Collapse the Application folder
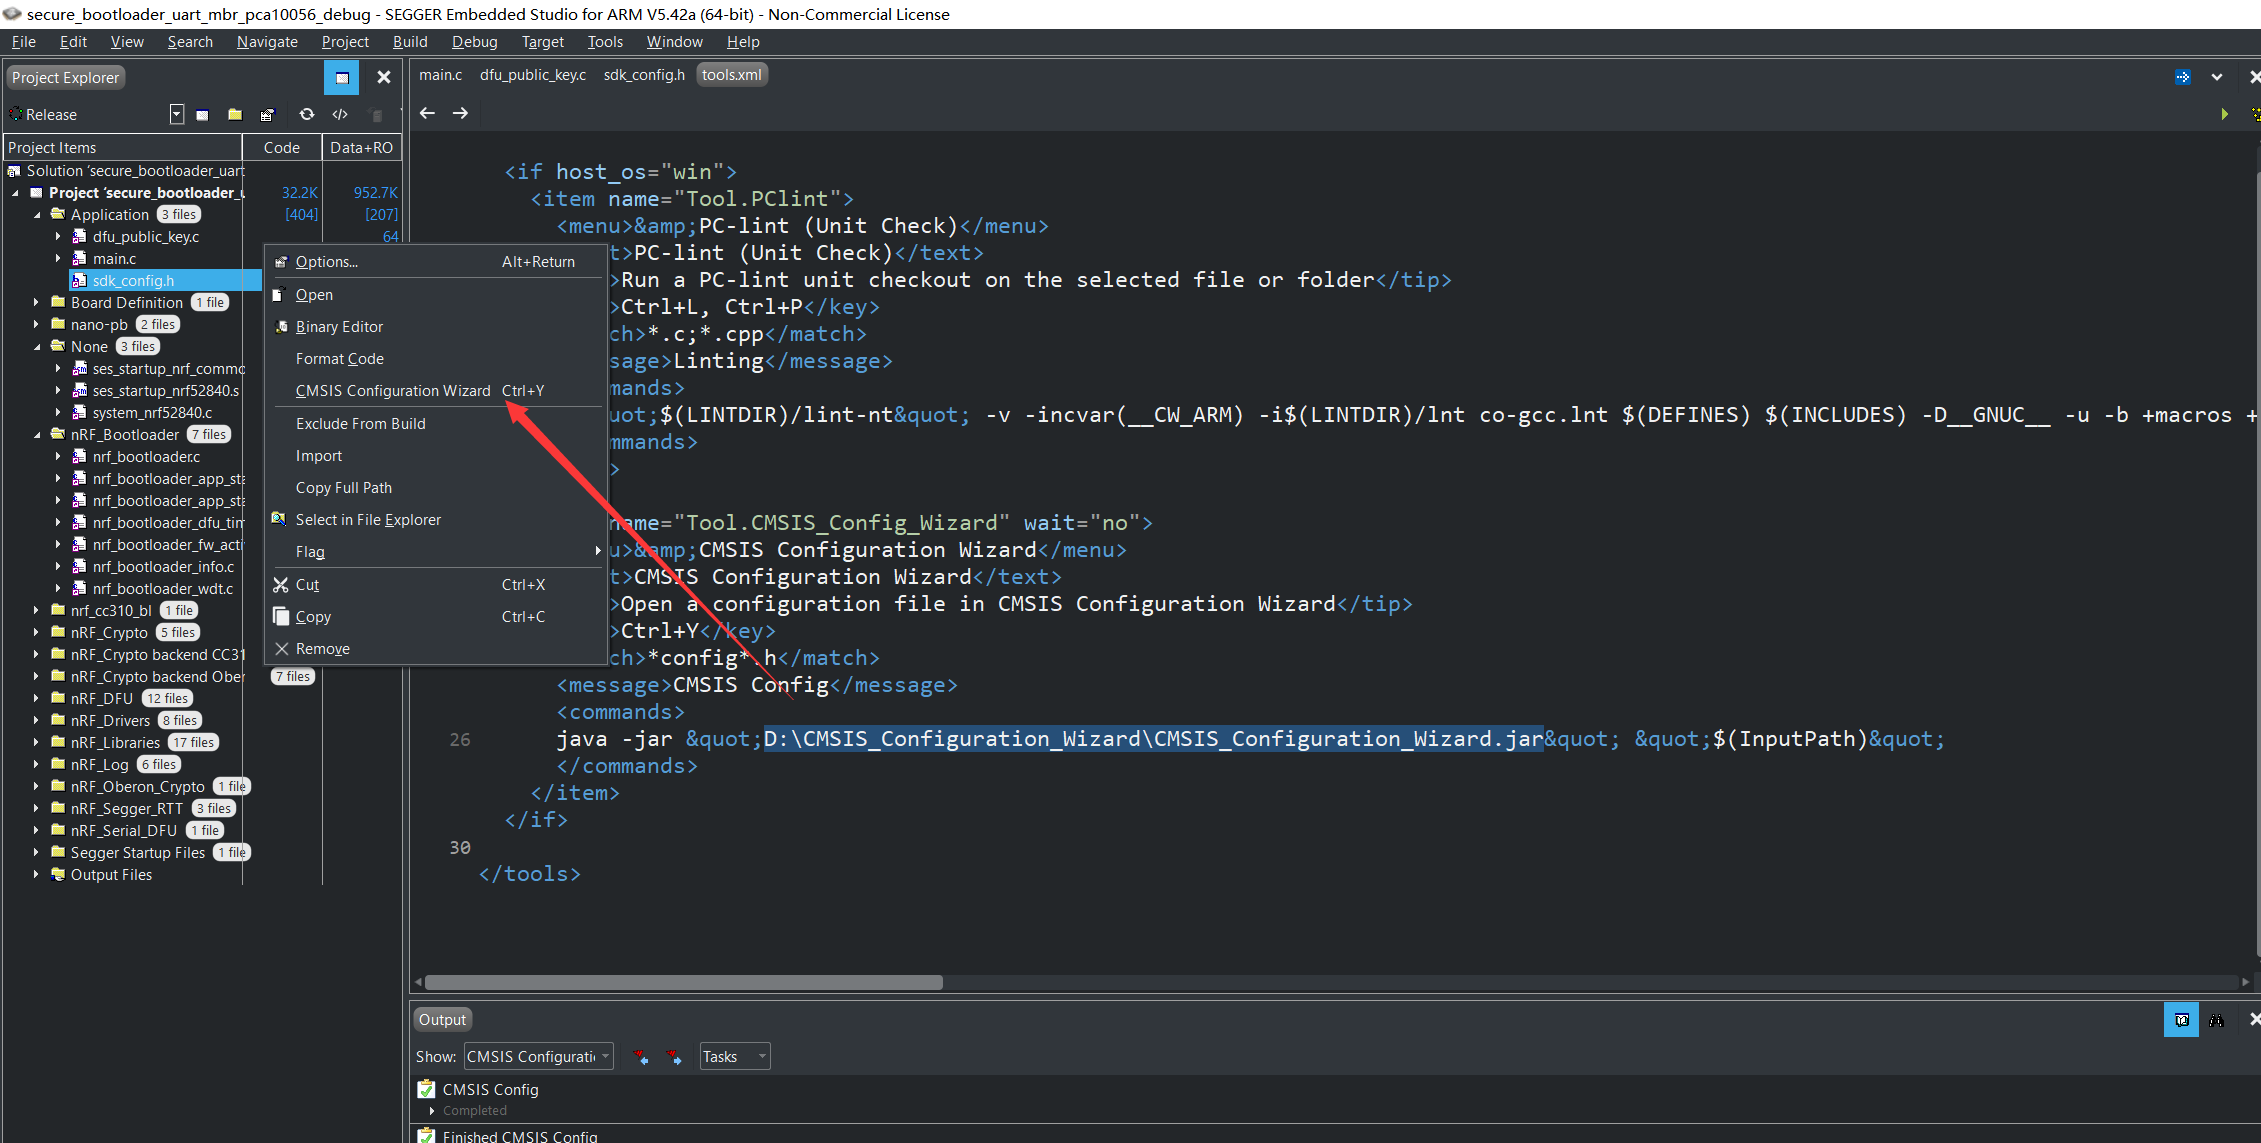The image size is (2261, 1143). point(37,214)
